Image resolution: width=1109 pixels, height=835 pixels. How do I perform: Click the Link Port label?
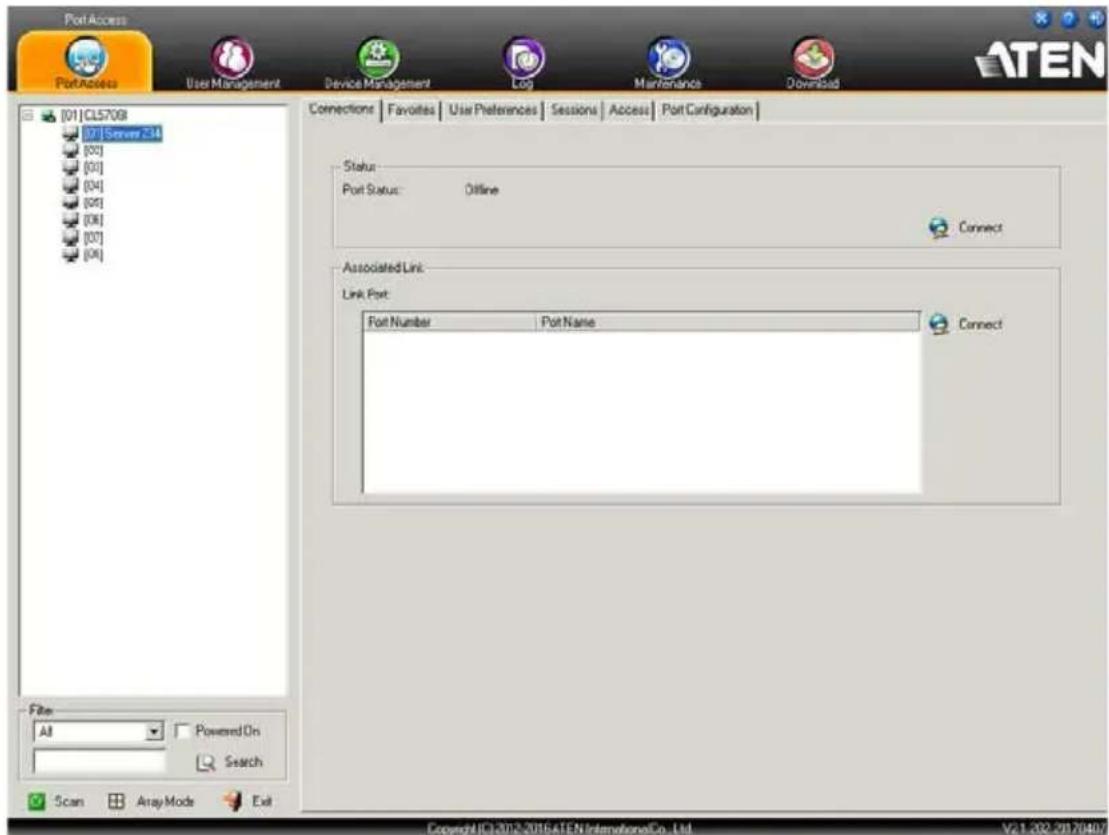[x=366, y=294]
